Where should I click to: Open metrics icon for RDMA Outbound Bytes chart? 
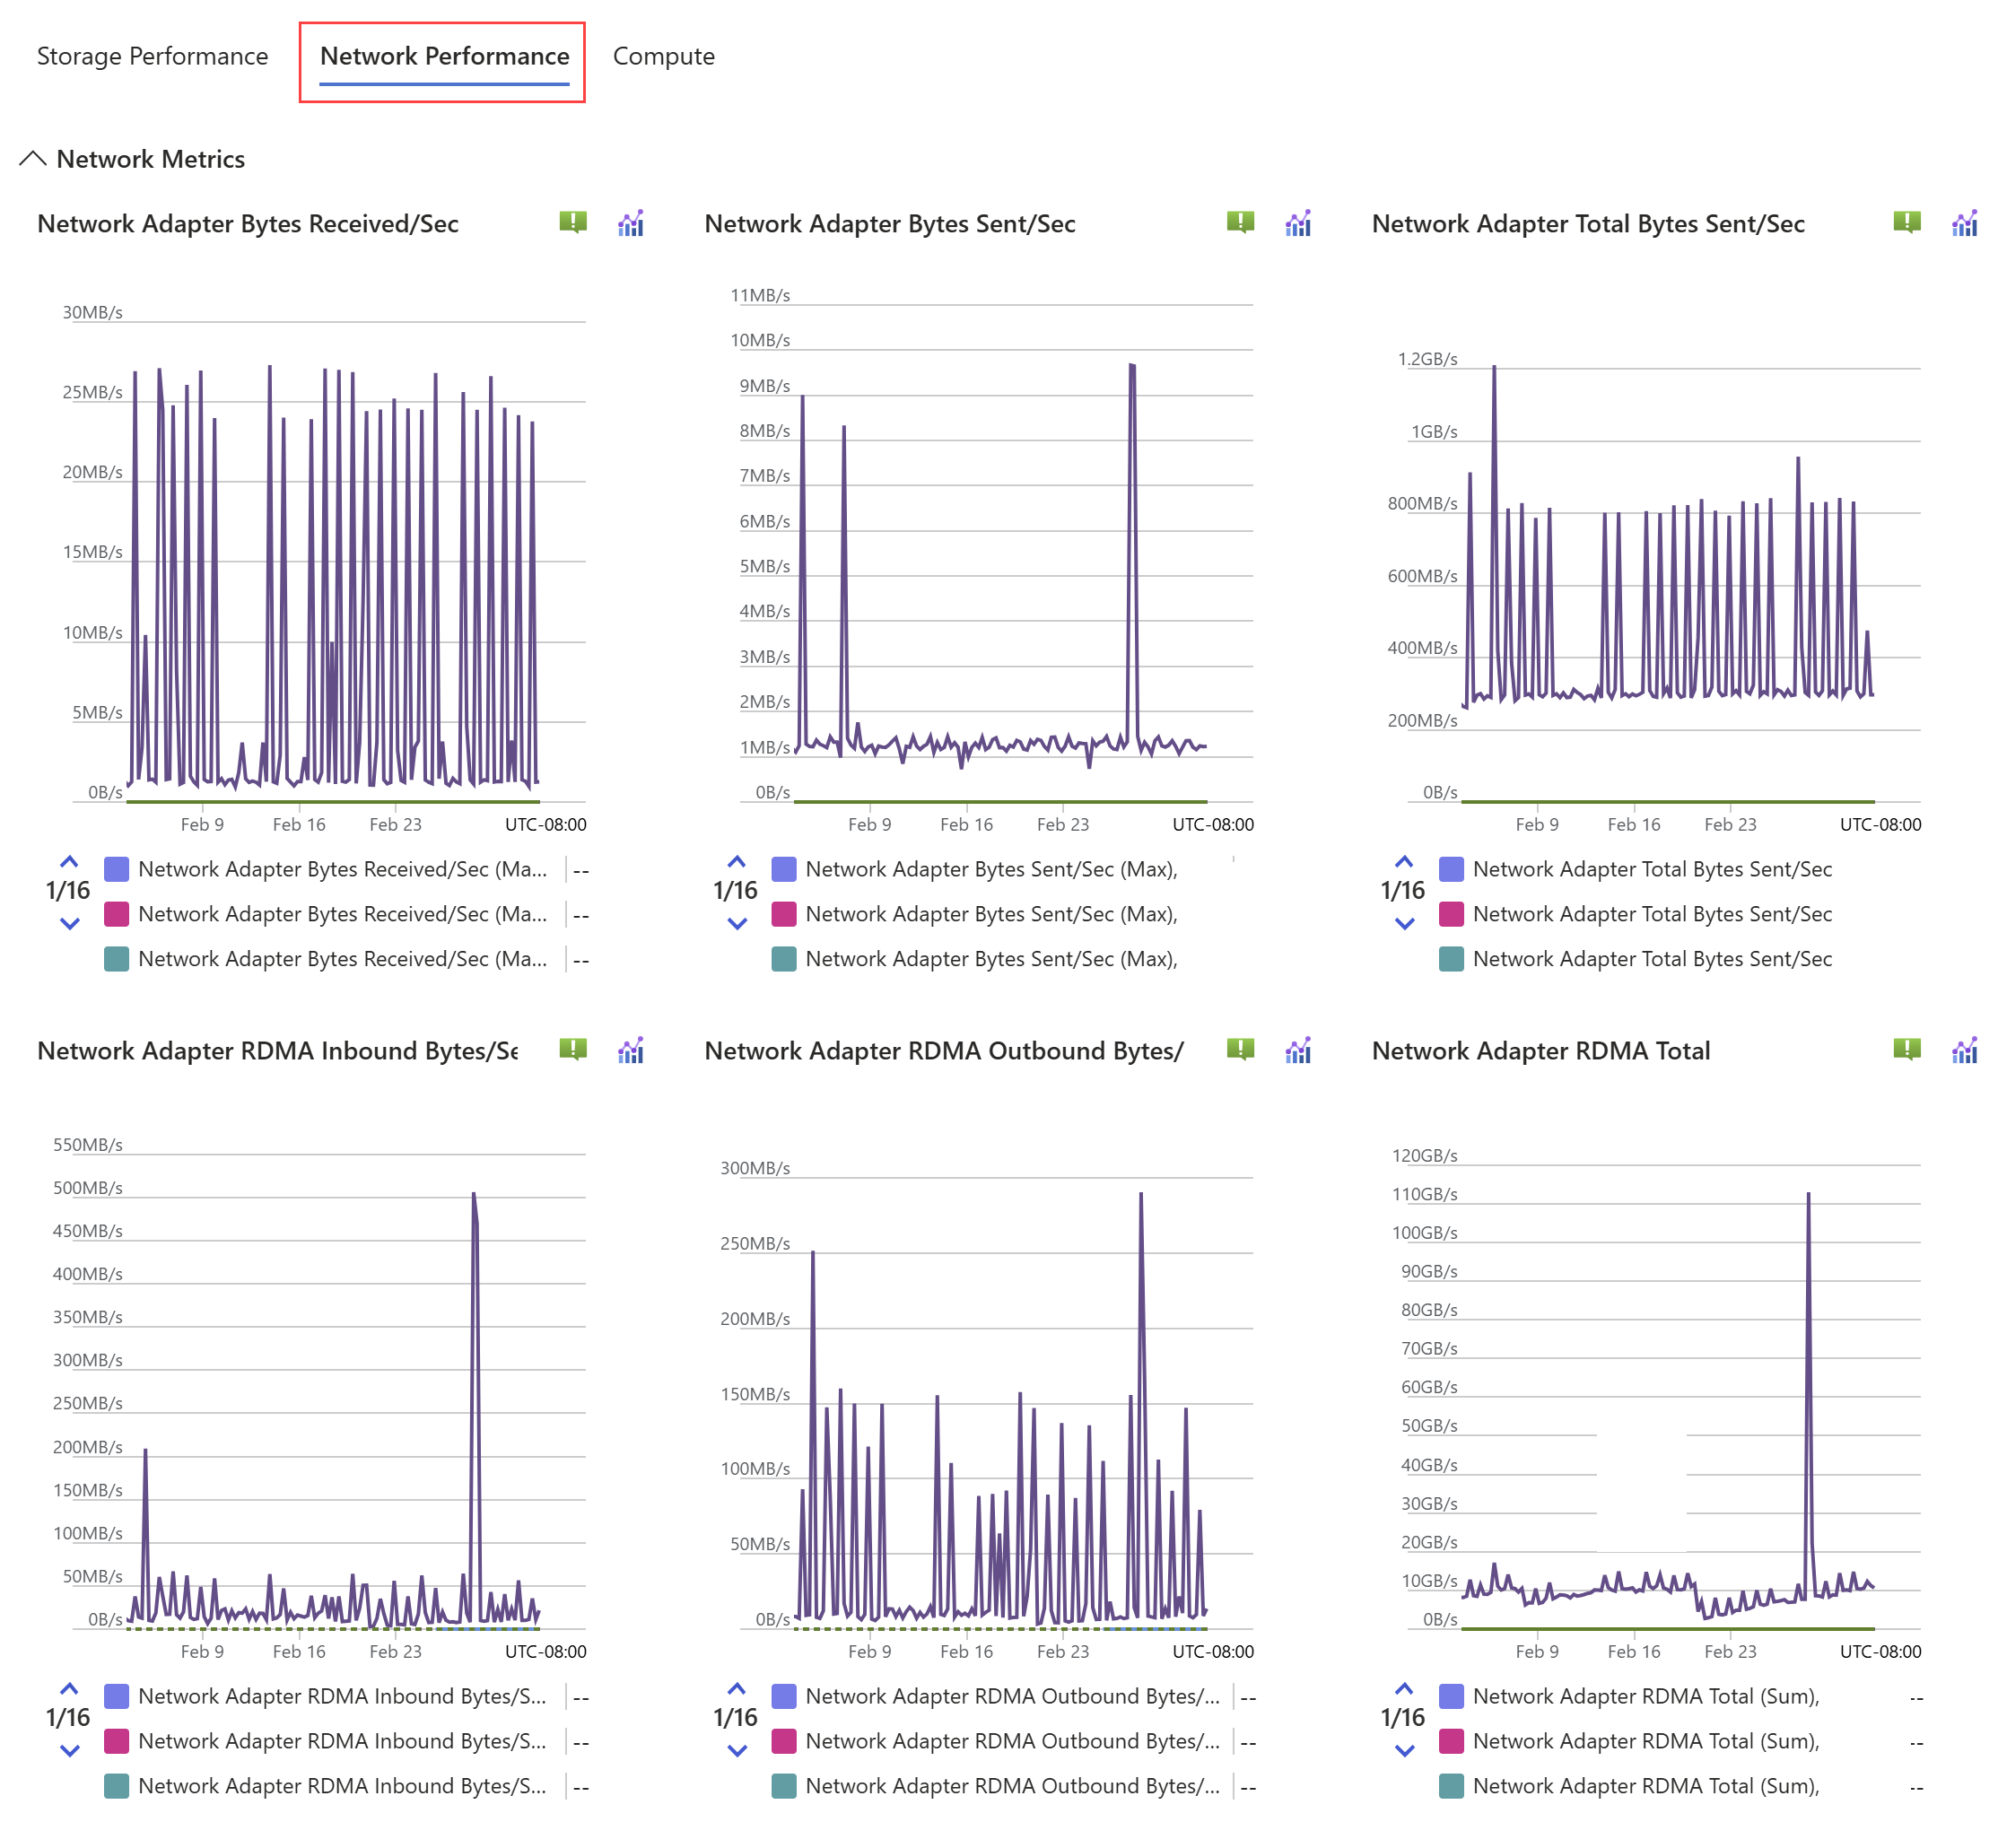[x=1298, y=1050]
